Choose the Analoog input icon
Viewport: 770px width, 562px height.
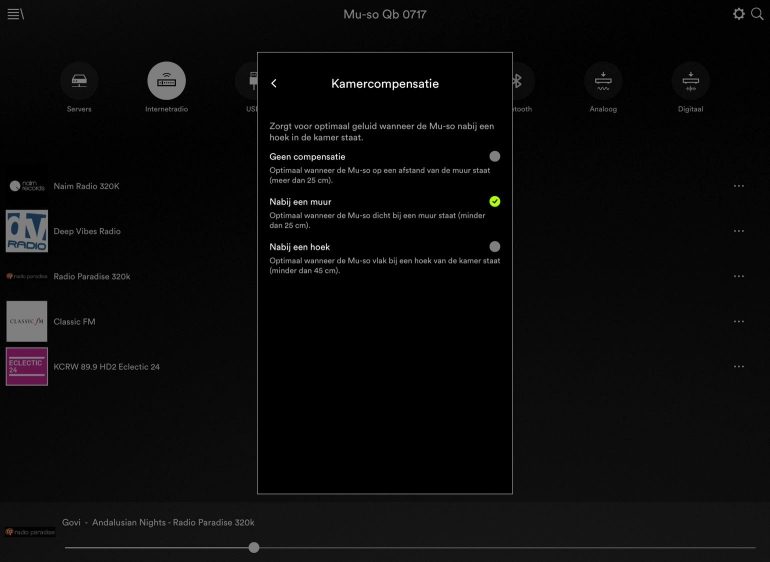click(603, 81)
